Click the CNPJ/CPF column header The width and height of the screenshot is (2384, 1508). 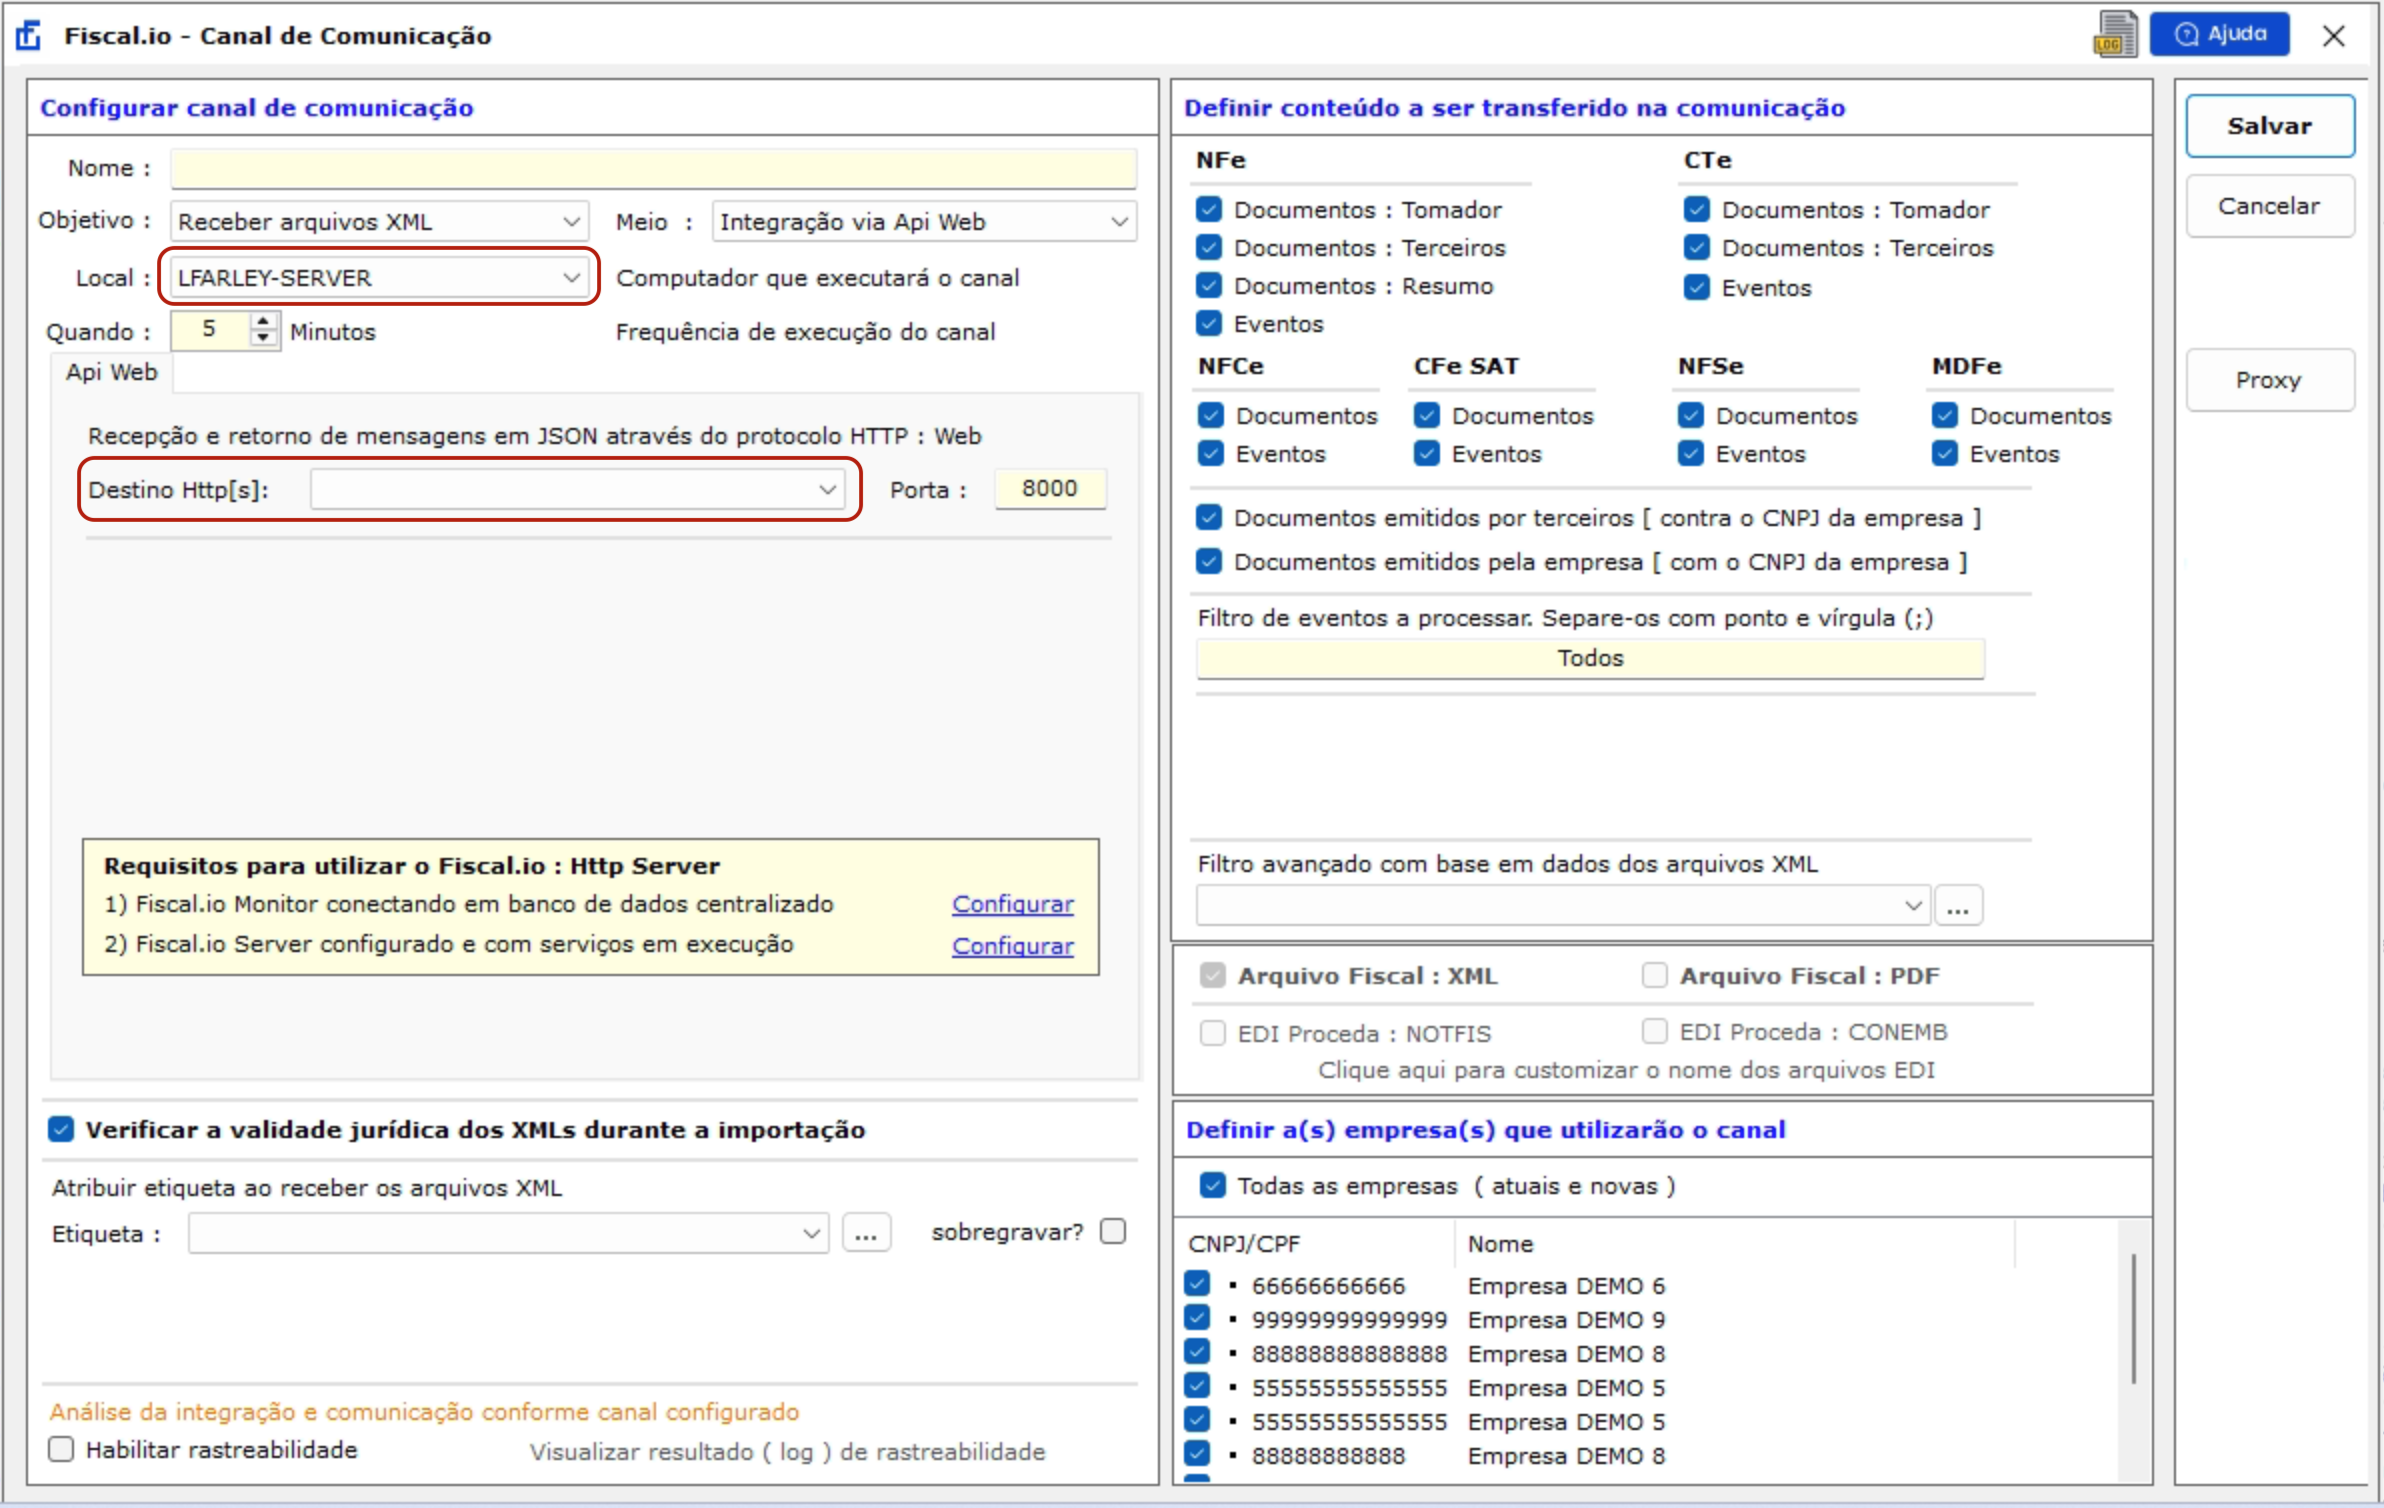click(1244, 1244)
